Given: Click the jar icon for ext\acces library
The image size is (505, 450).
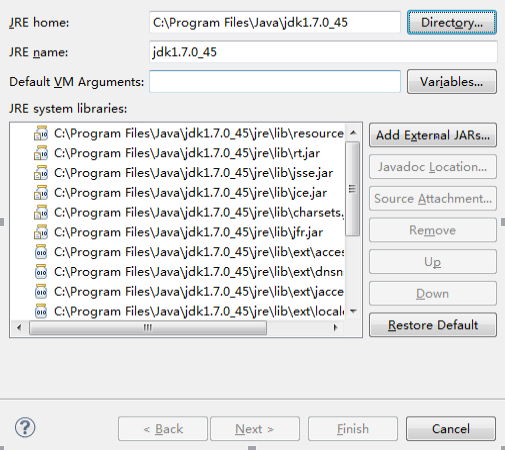Looking at the screenshot, I should (41, 252).
